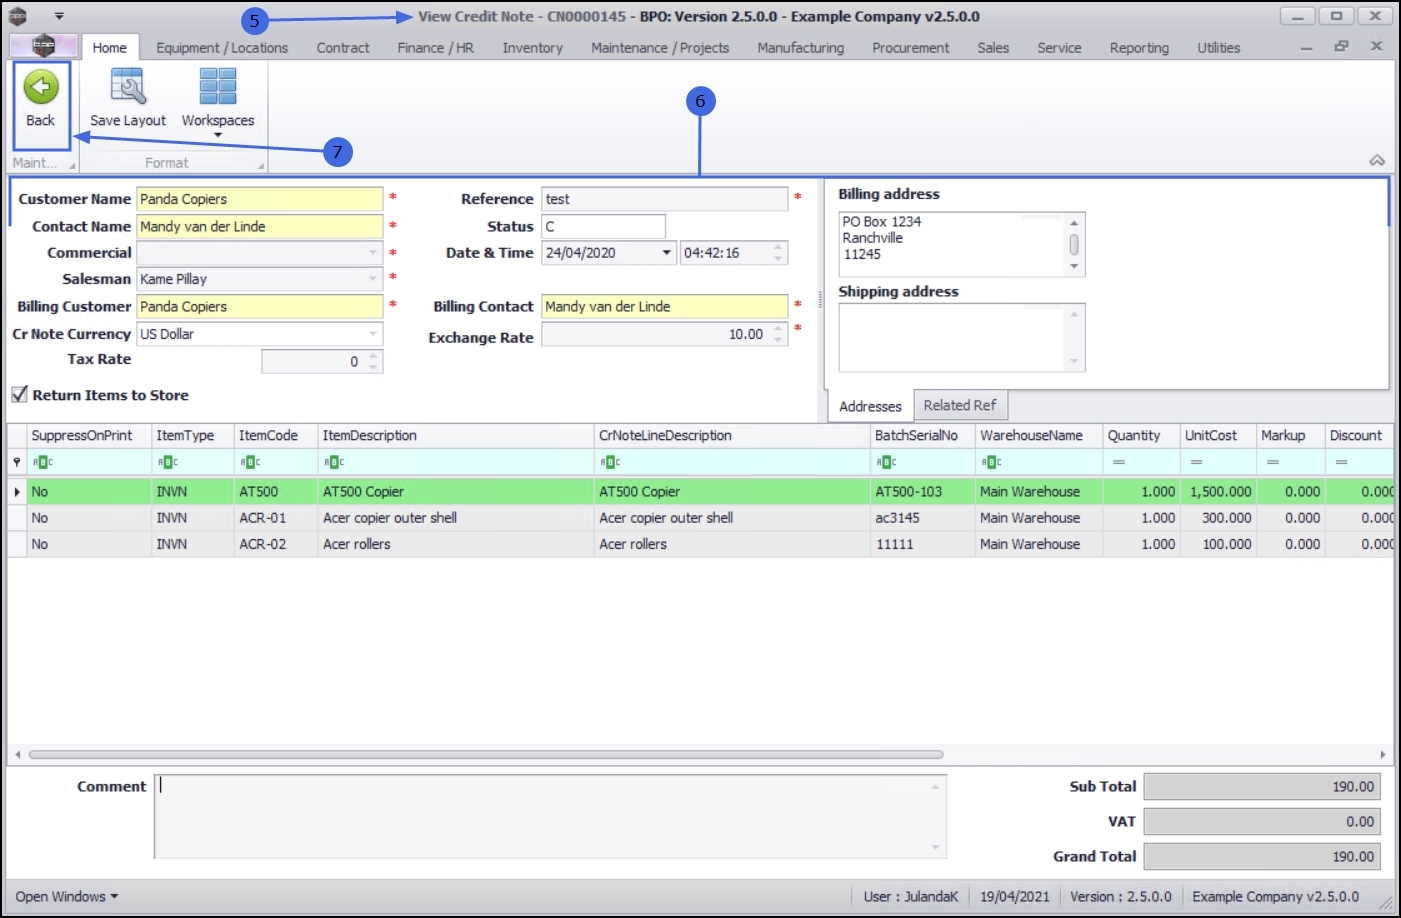Viewport: 1401px width, 918px height.
Task: Sort by the BatchSerialNo column header
Action: [922, 436]
